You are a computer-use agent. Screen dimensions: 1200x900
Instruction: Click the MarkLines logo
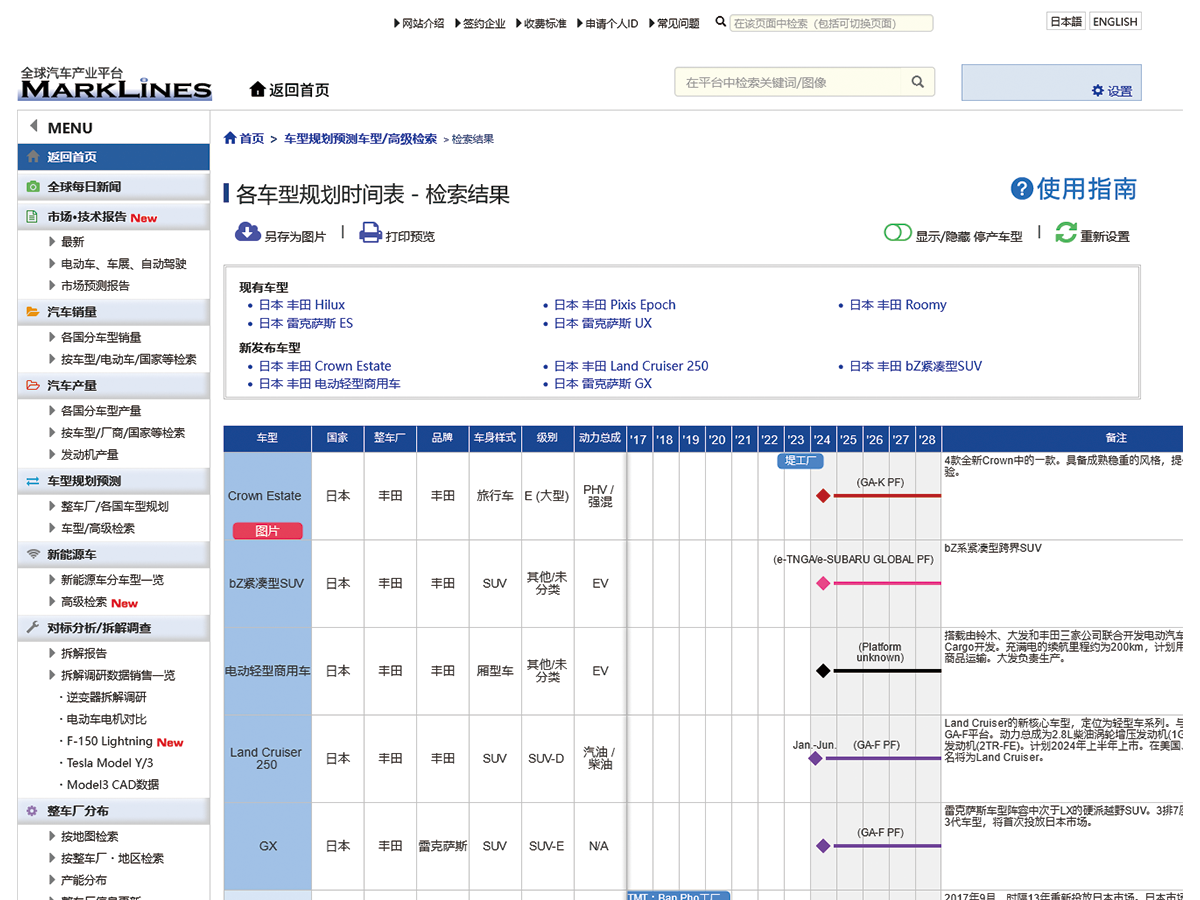pyautogui.click(x=116, y=84)
